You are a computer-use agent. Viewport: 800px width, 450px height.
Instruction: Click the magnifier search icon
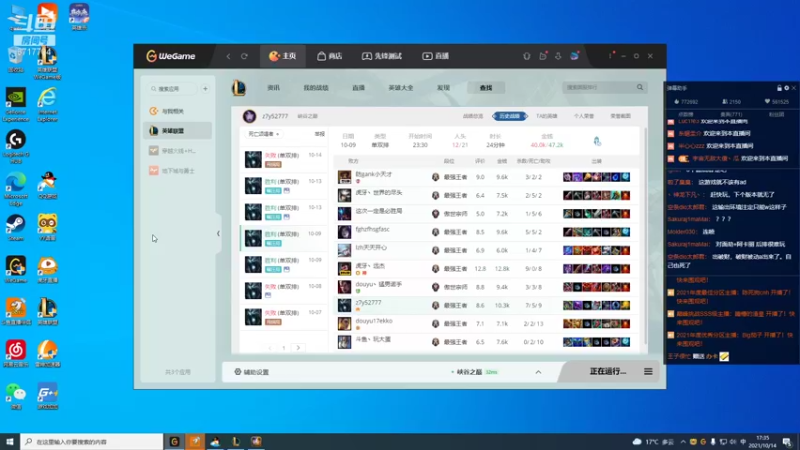point(640,88)
